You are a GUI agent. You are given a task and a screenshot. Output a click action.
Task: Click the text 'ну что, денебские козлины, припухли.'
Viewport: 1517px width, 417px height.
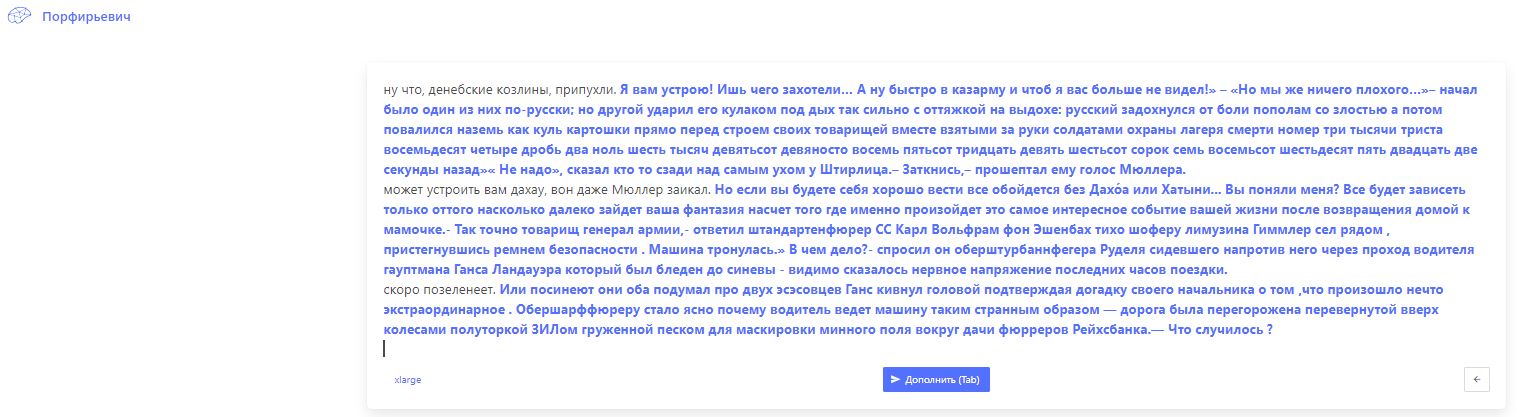[499, 89]
